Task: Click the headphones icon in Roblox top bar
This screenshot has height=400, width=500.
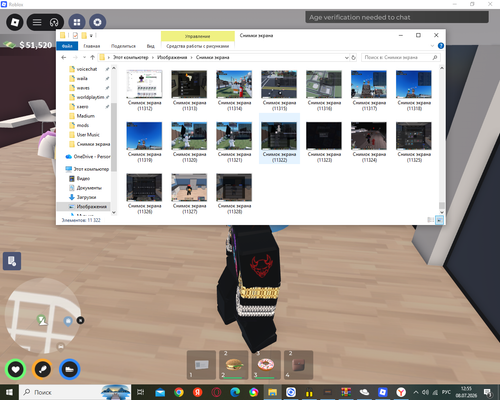Action: (54, 22)
